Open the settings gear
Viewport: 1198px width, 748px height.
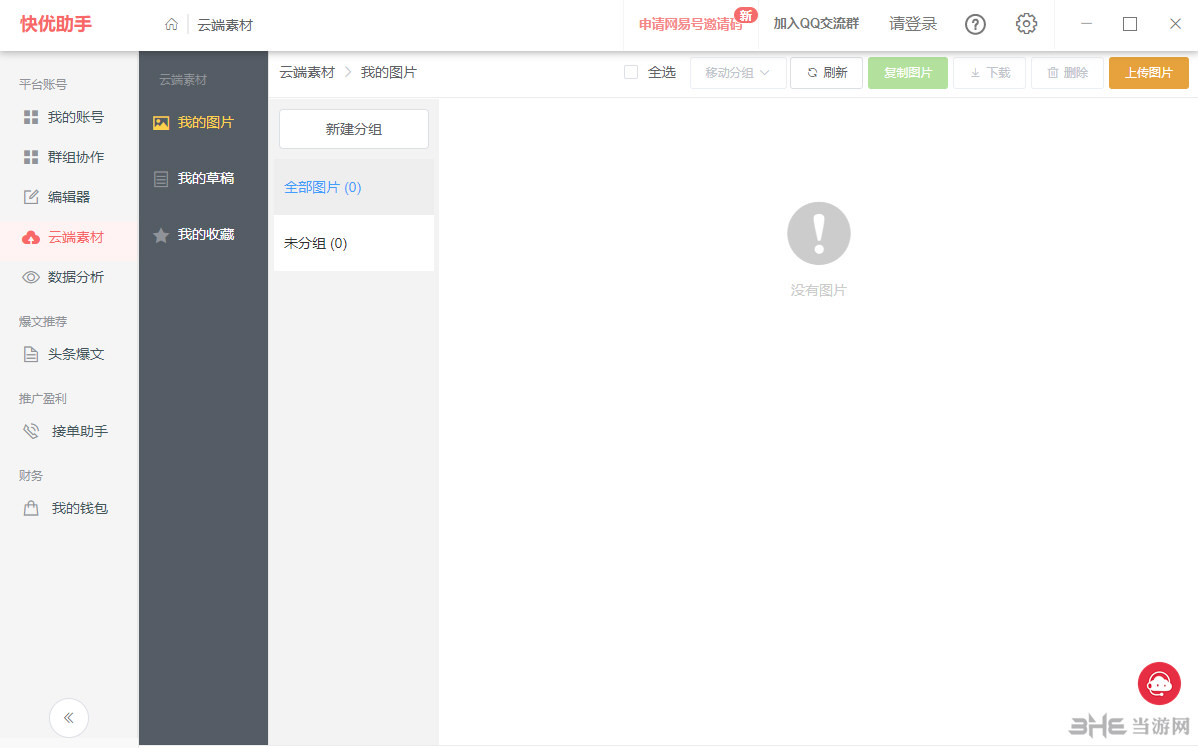[1026, 24]
